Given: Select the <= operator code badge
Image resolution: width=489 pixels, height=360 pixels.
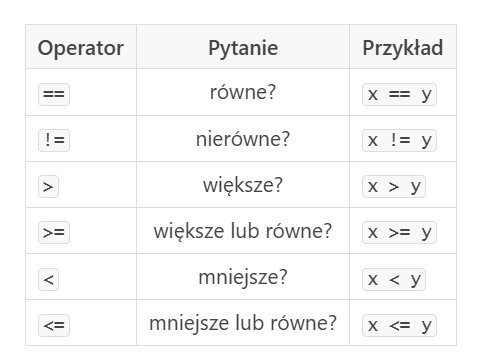Looking at the screenshot, I should point(54,325).
